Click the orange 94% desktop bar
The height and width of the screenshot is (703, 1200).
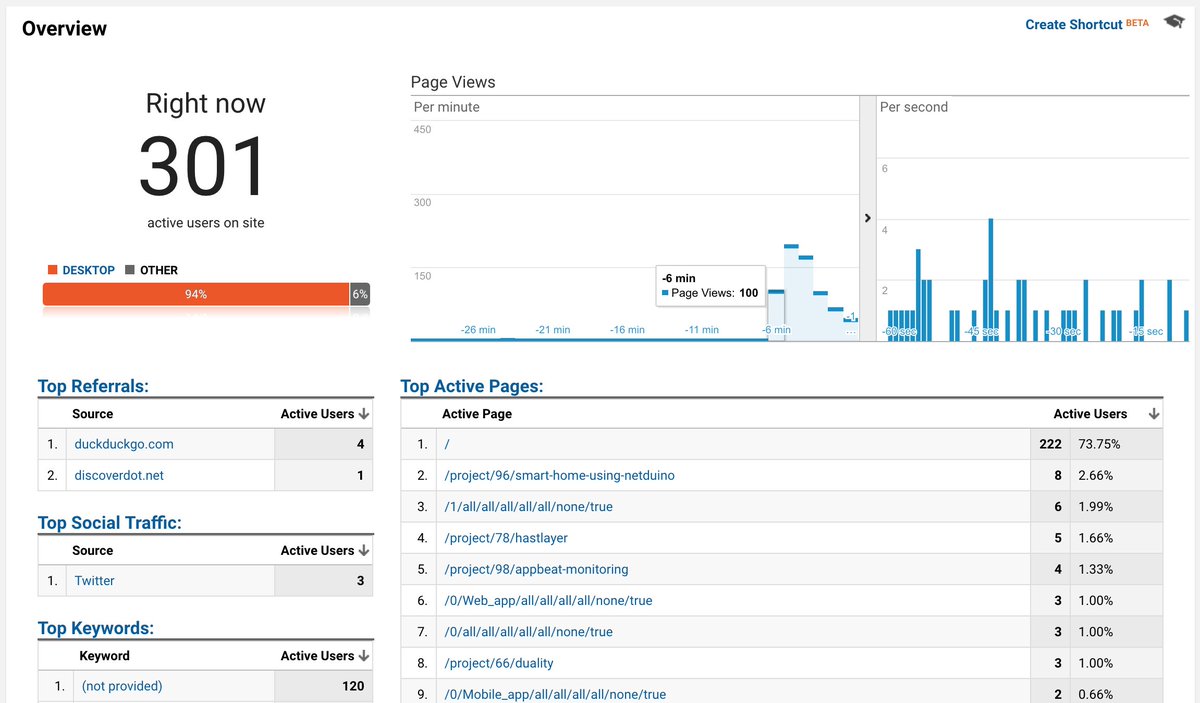coord(196,294)
